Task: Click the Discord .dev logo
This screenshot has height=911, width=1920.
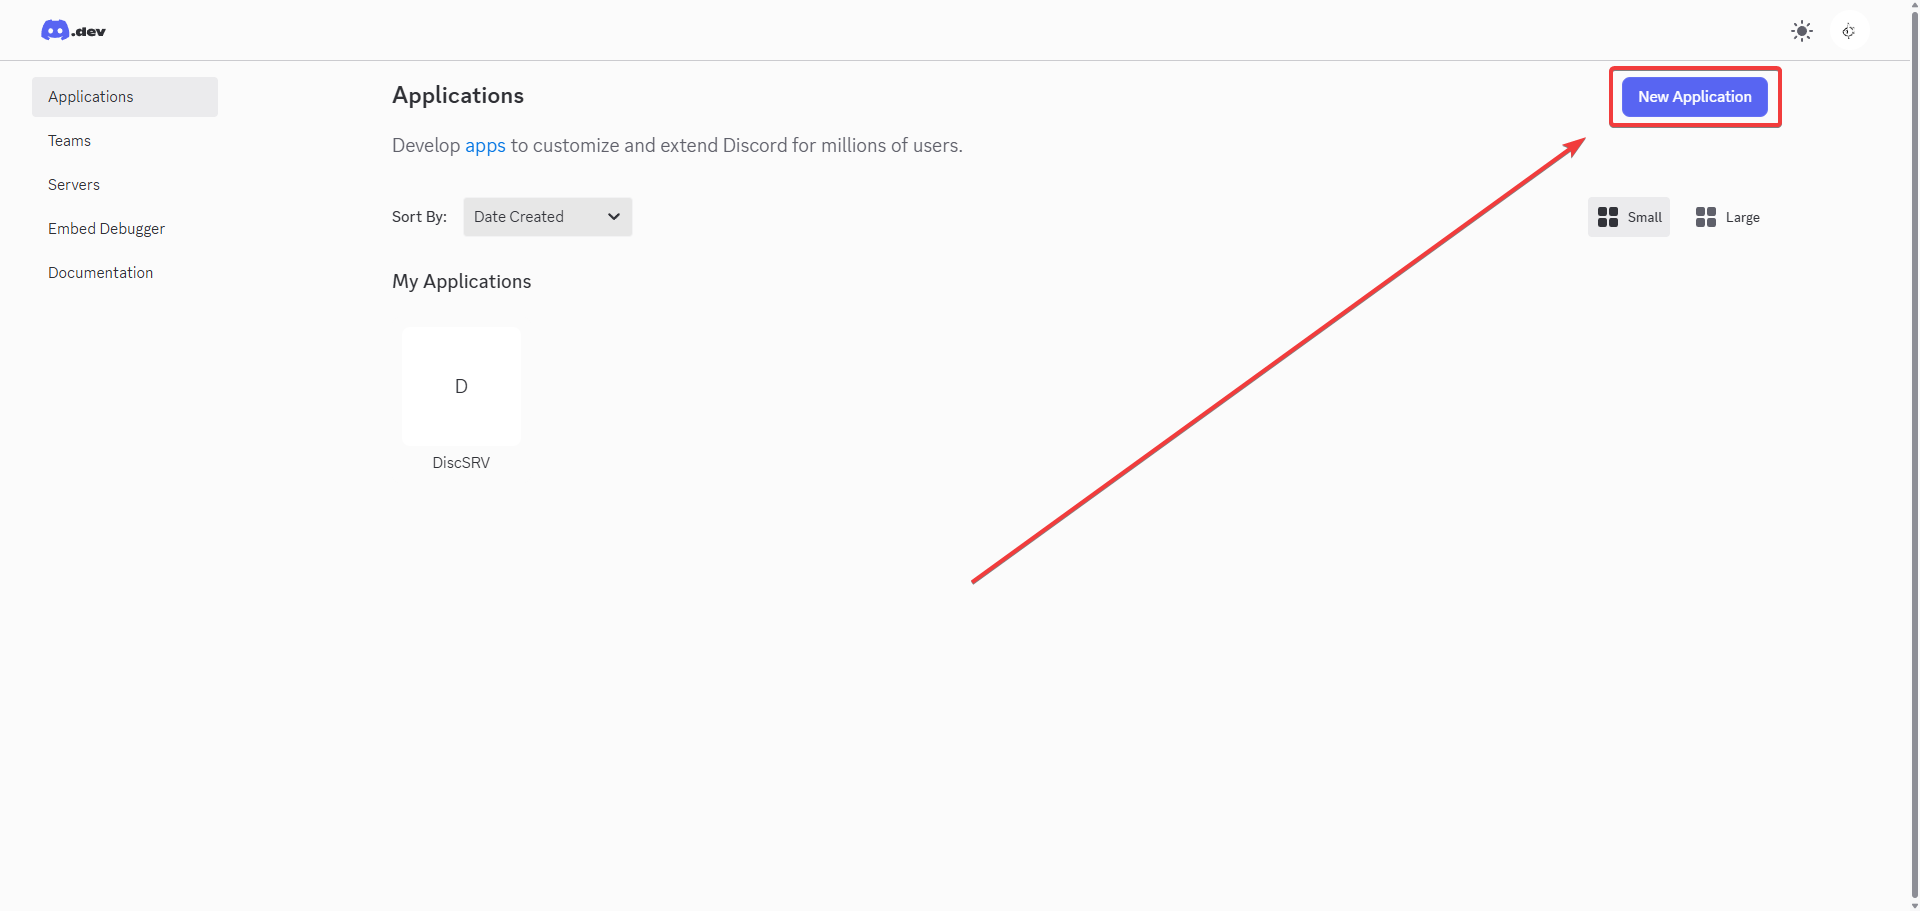Action: (x=73, y=31)
